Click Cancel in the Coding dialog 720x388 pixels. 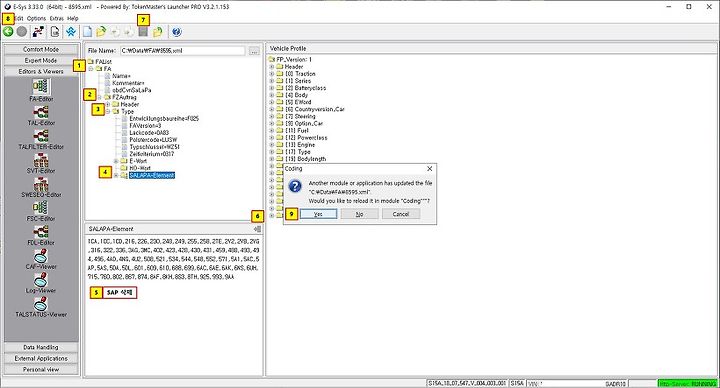coord(401,214)
